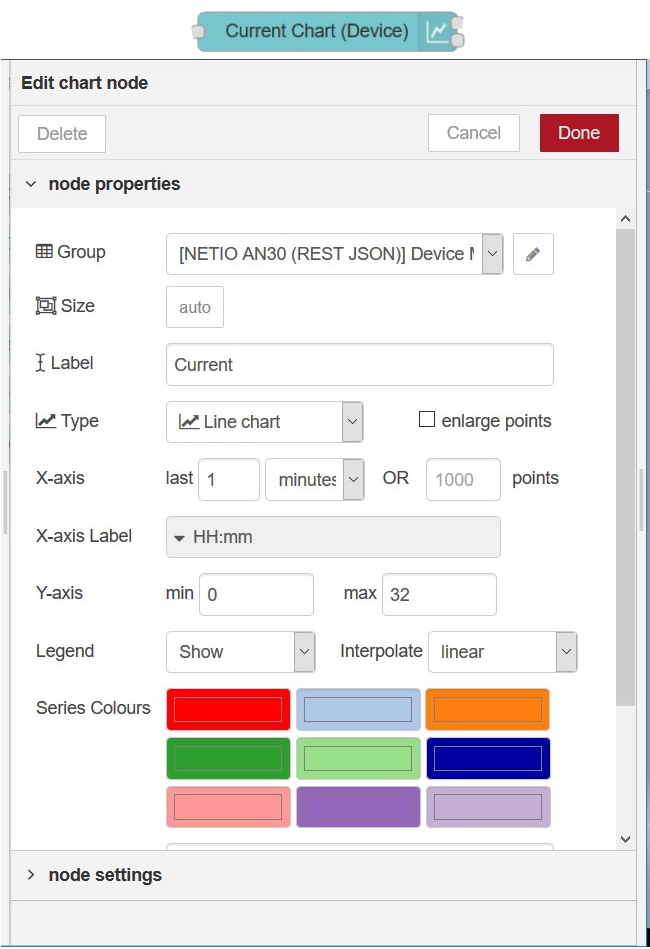
Task: Enable the enlarge points checkbox
Action: (x=427, y=419)
